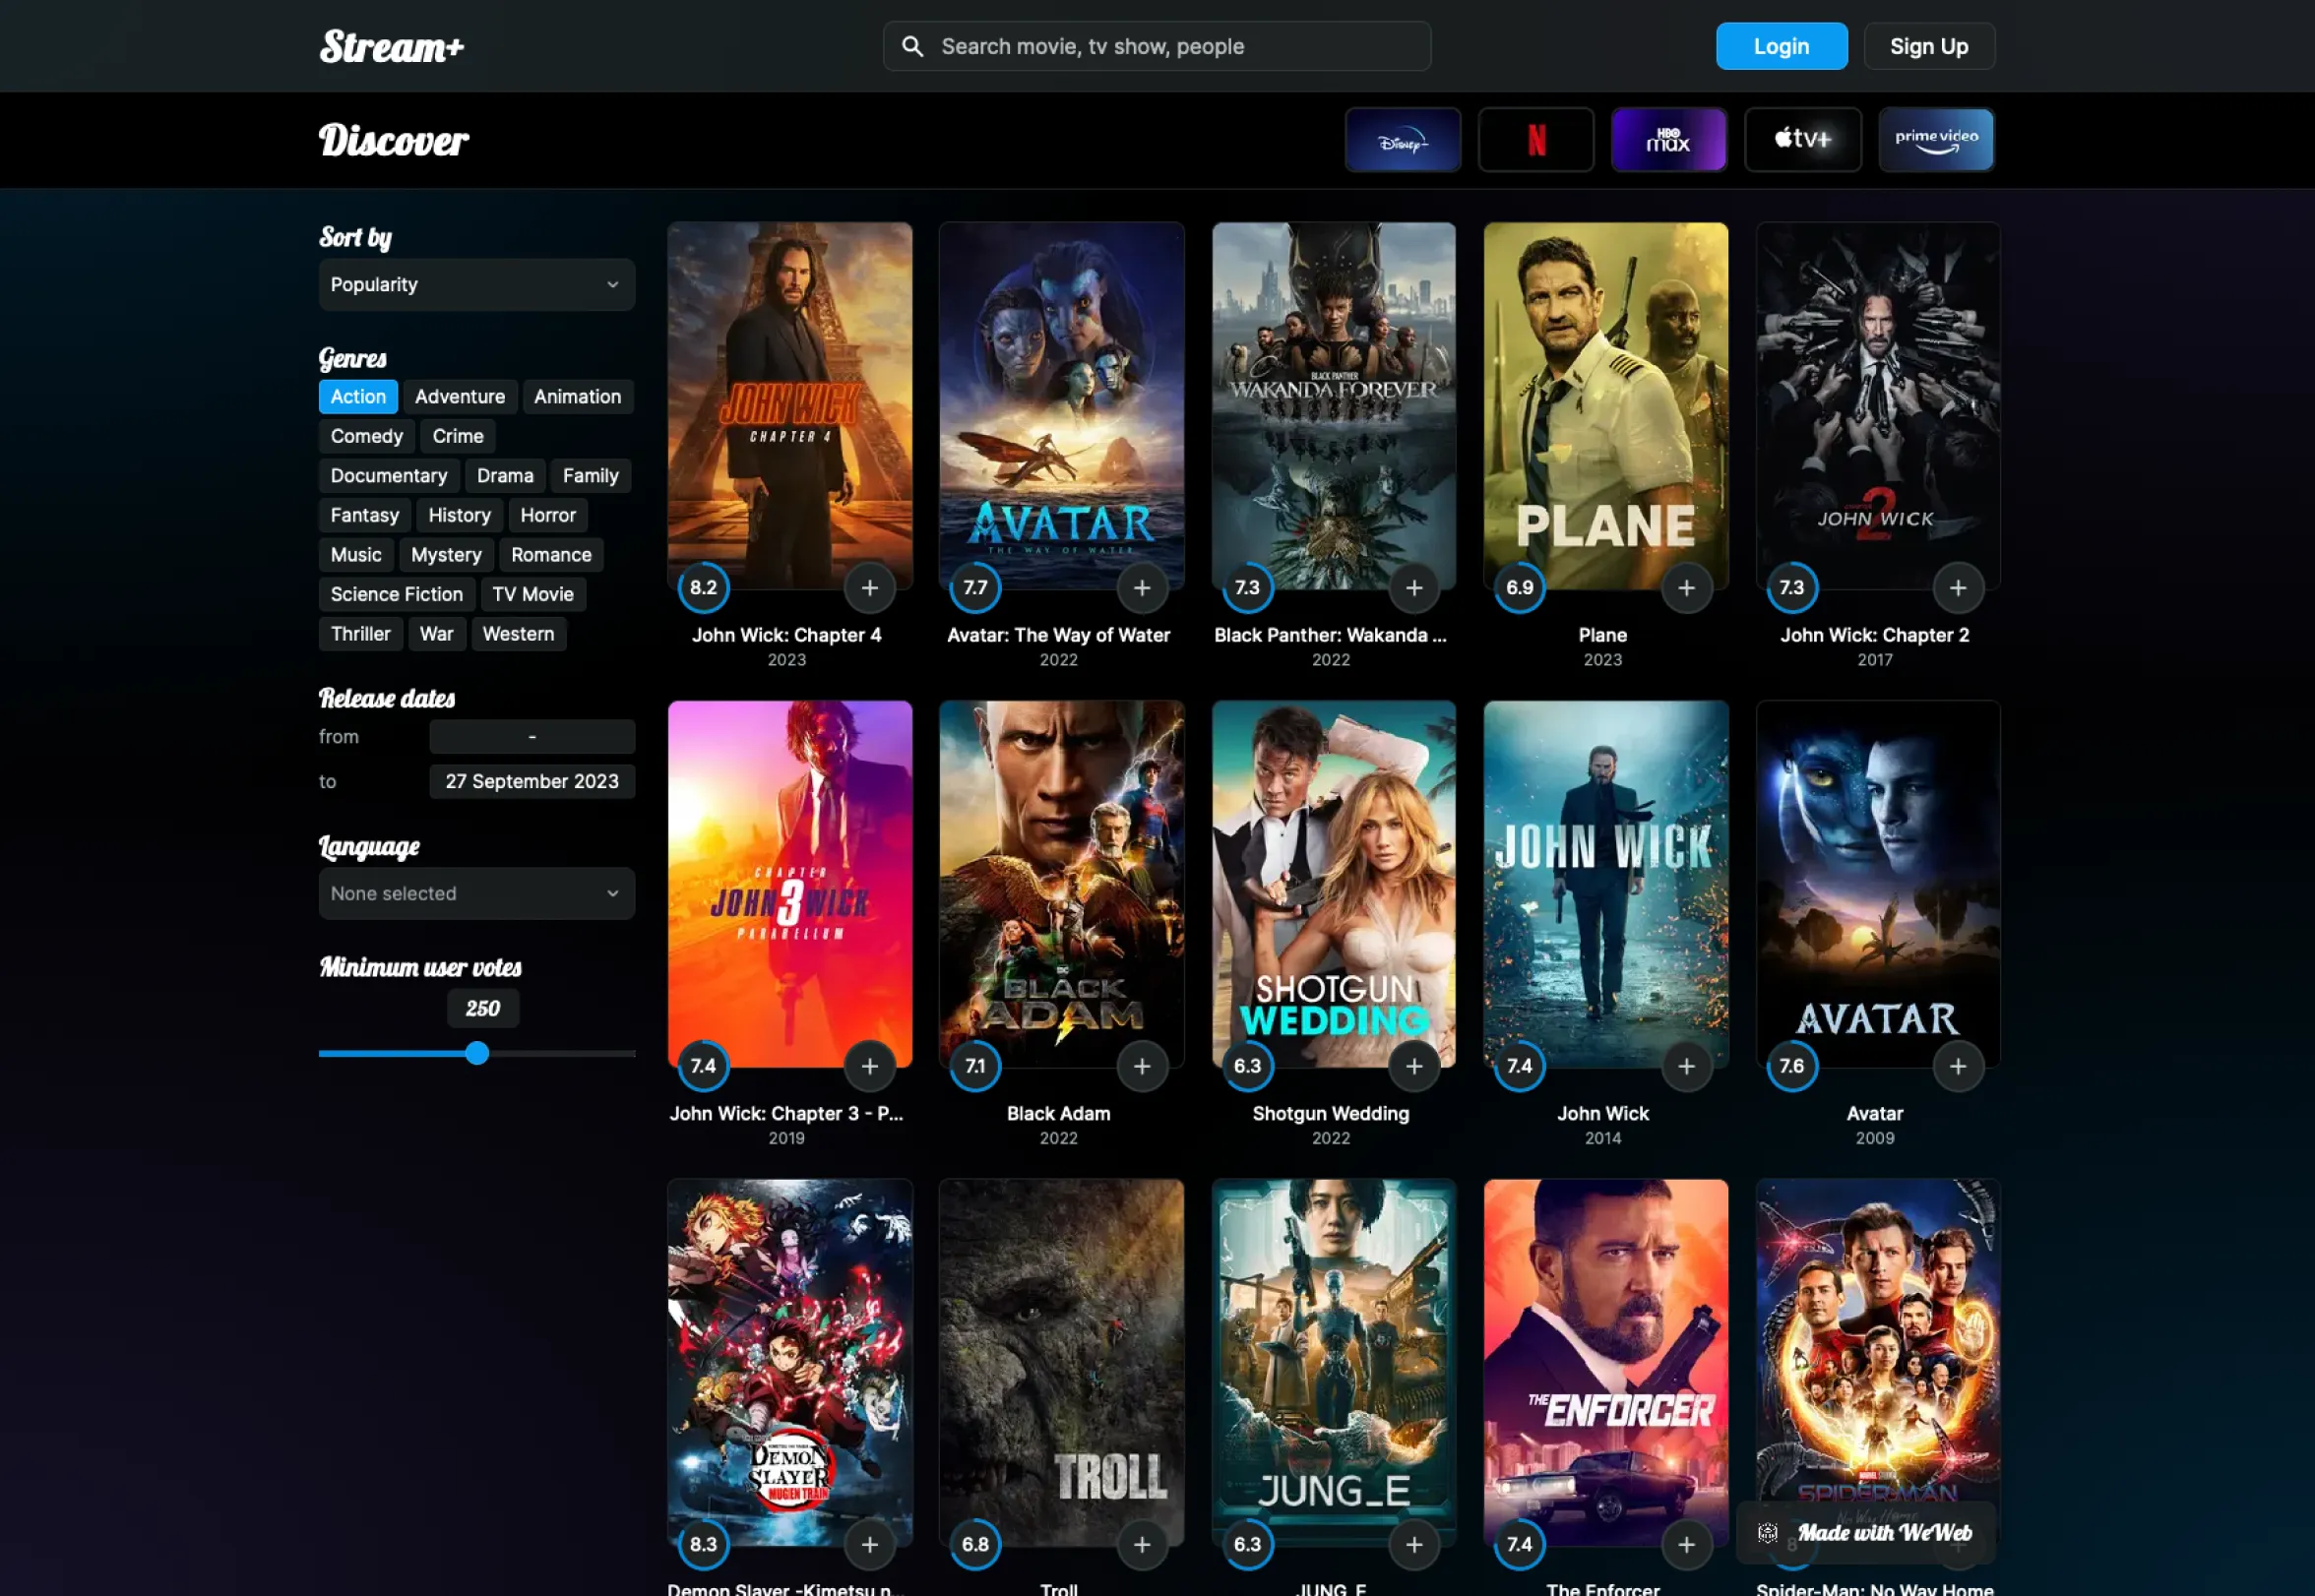The image size is (2315, 1596).
Task: Click the Stream+ logo
Action: coord(392,46)
